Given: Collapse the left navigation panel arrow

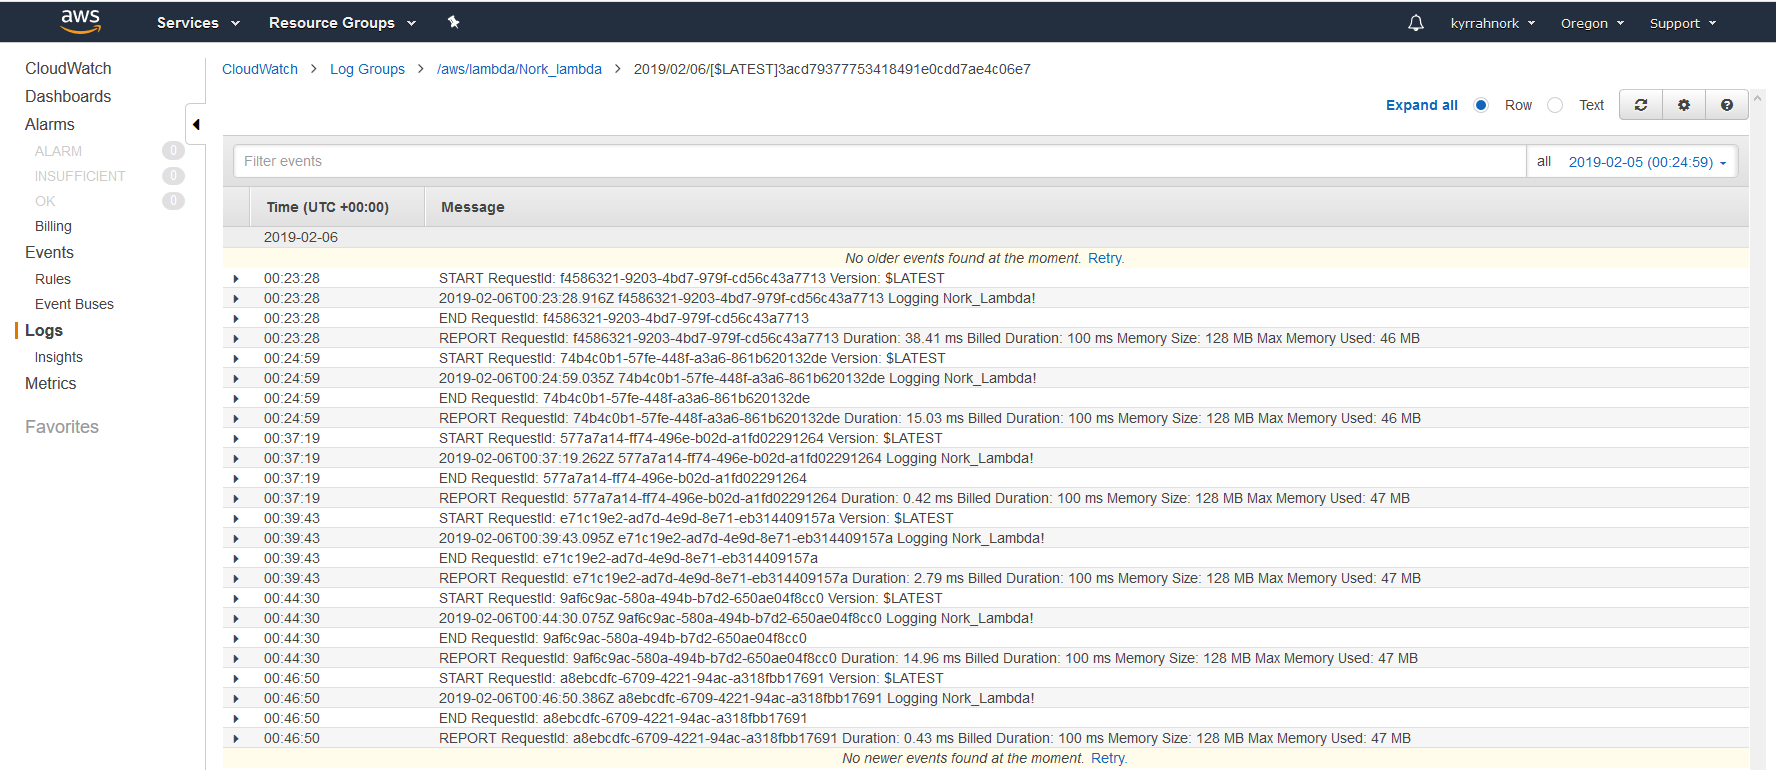Looking at the screenshot, I should [x=196, y=124].
